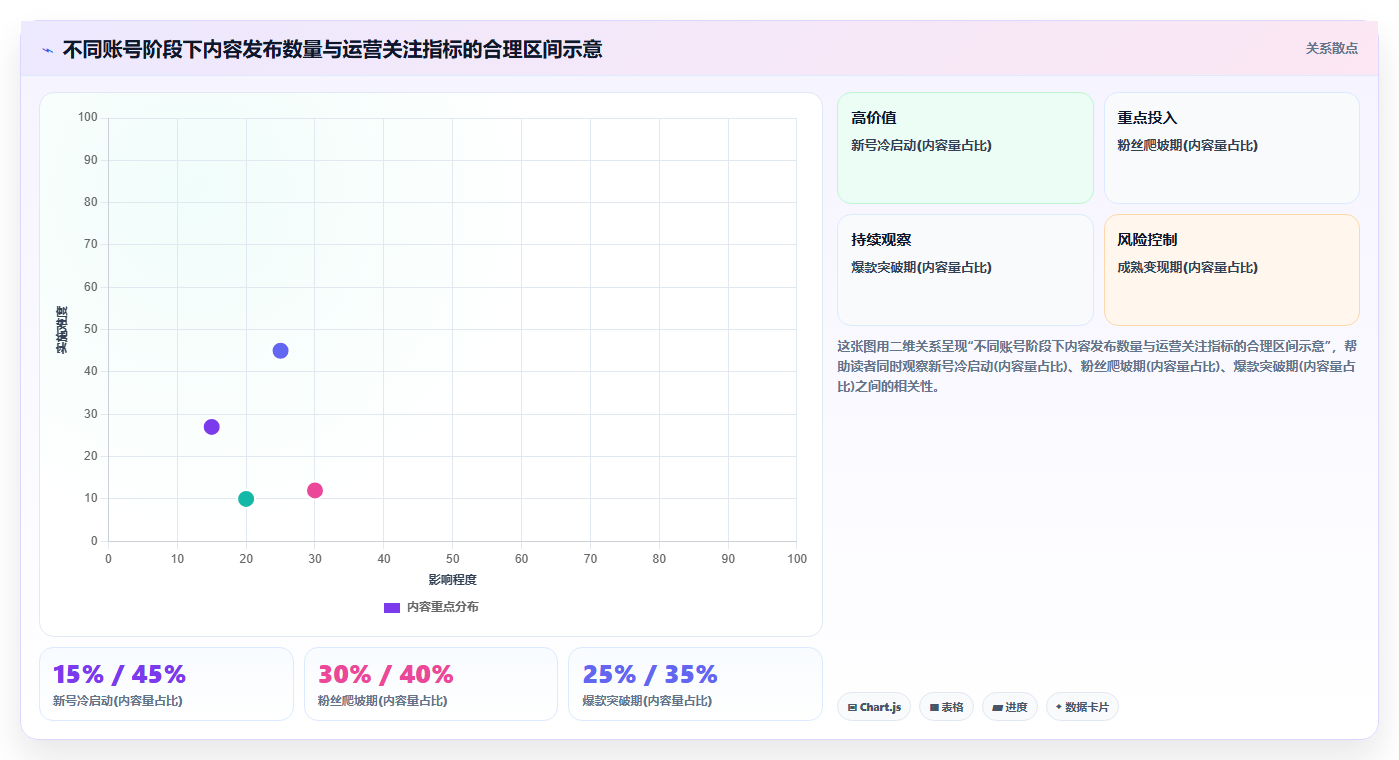
Task: Click the 表格 tag
Action: coord(946,707)
